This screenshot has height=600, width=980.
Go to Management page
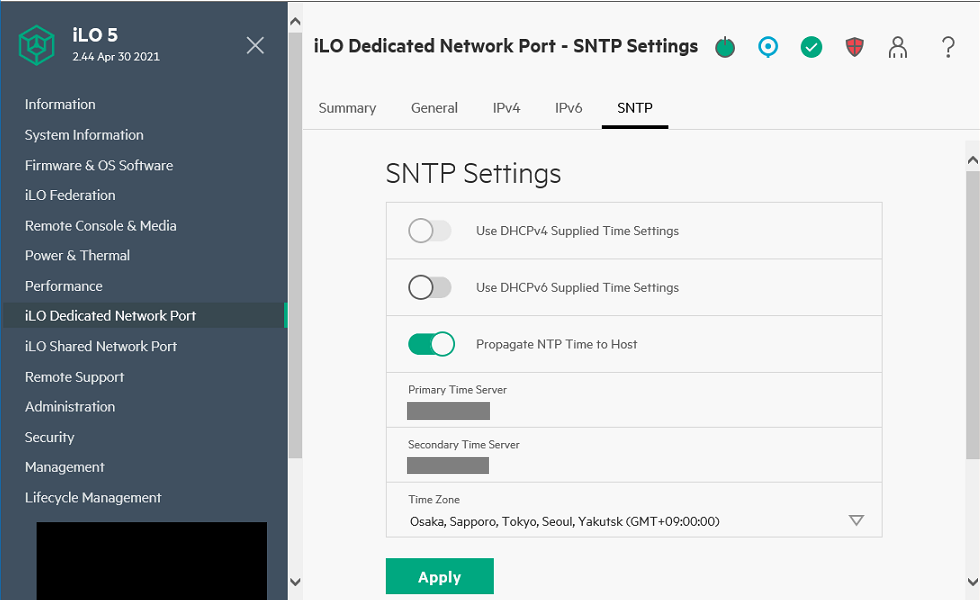point(64,468)
